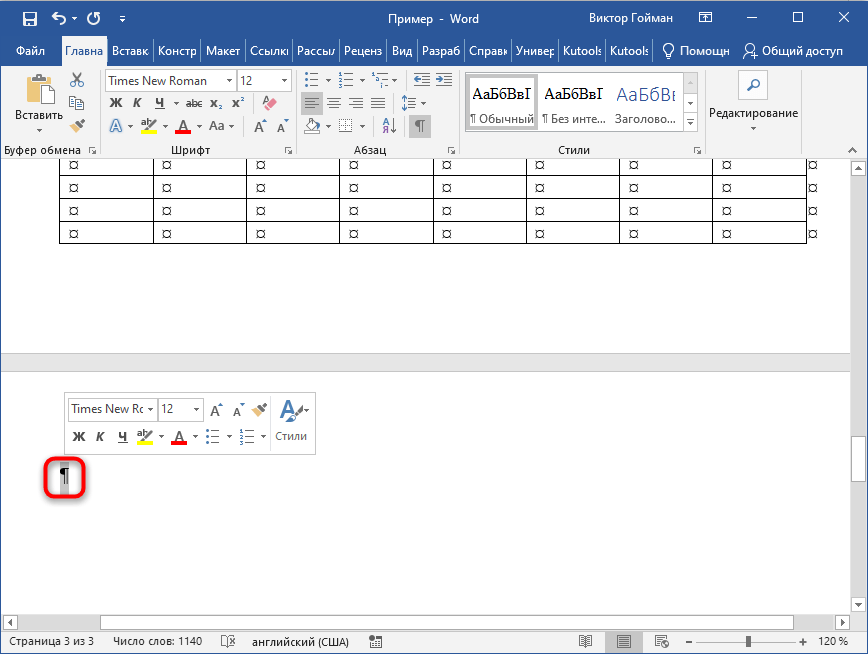The width and height of the screenshot is (868, 654).
Task: Expand the Вставить paste options arrow
Action: tap(39, 131)
